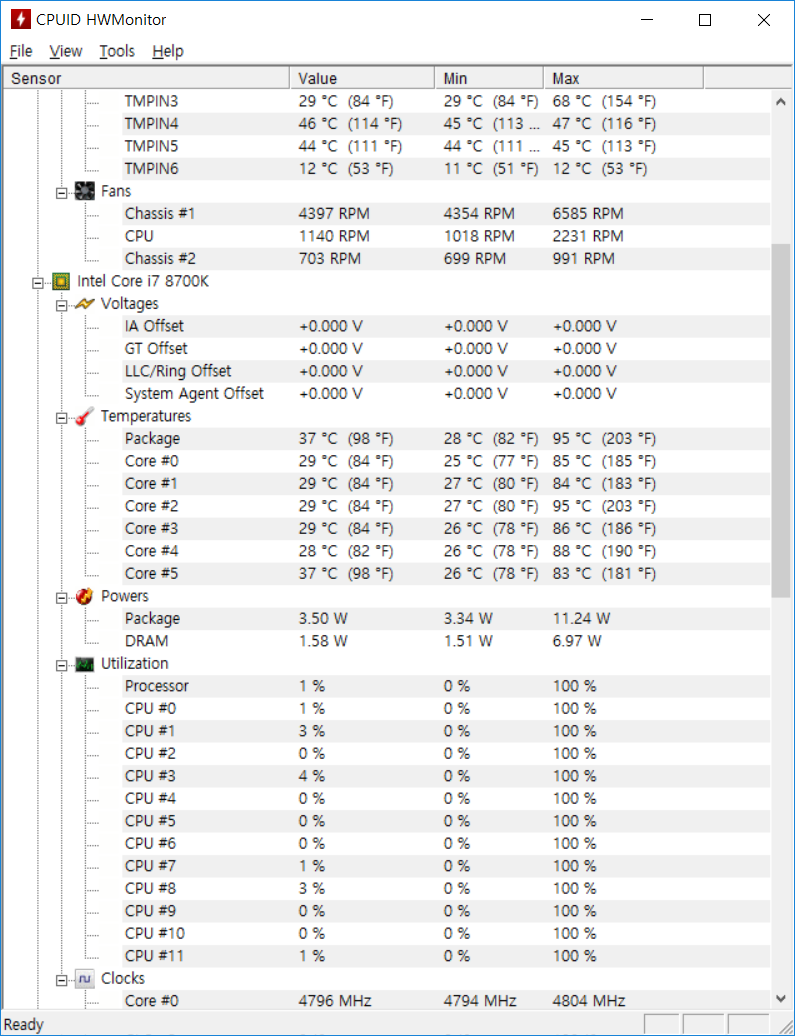Collapse the Temperatures section
The height and width of the screenshot is (1036, 795).
(61, 417)
